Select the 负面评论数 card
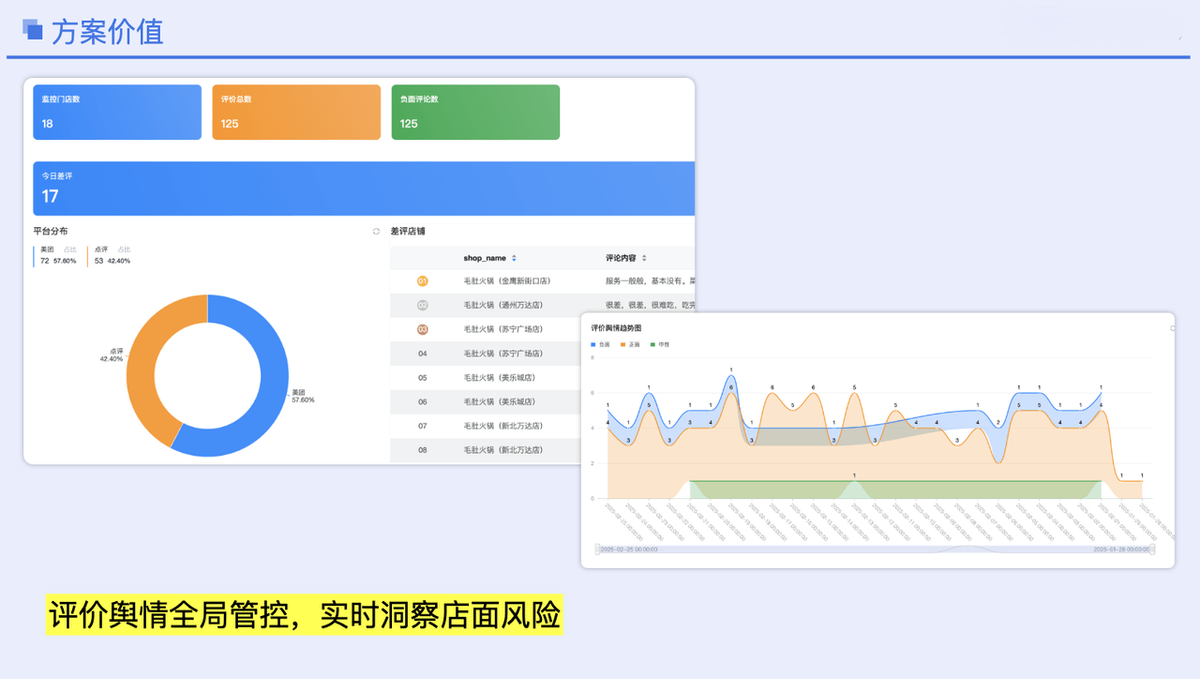The height and width of the screenshot is (679, 1200). tap(474, 111)
